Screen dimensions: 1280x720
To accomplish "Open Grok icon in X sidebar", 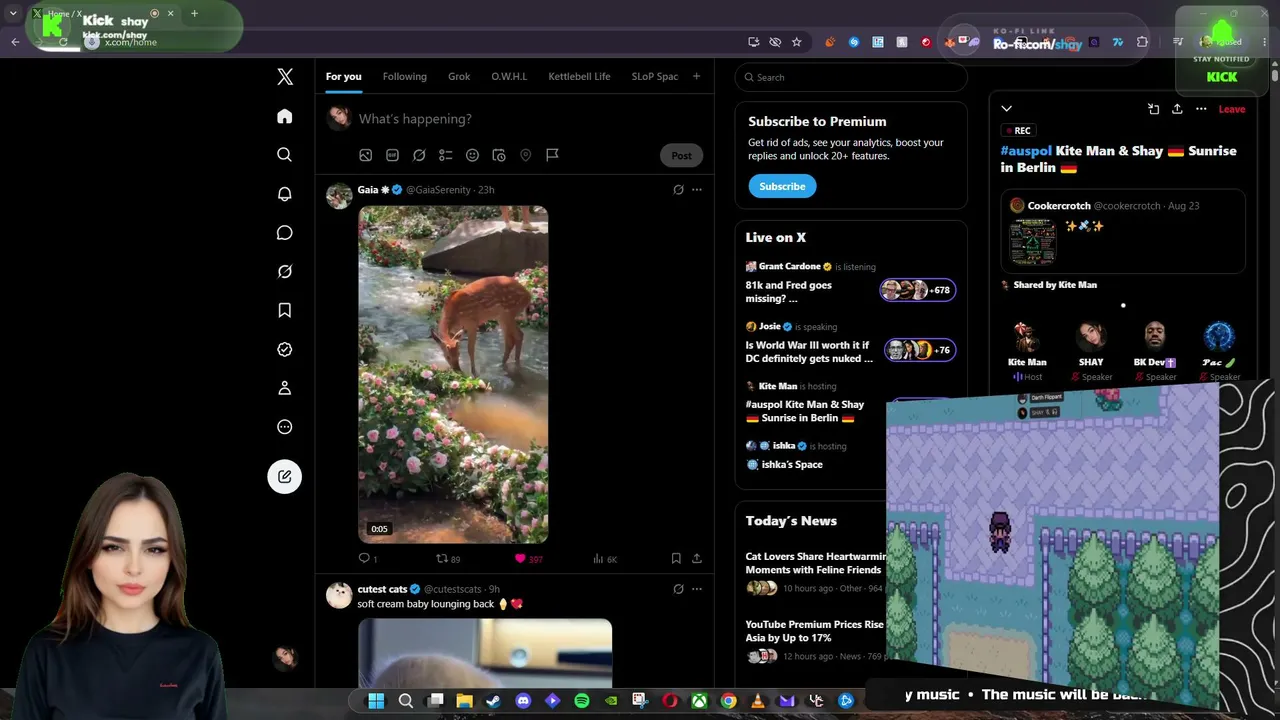I will point(285,272).
